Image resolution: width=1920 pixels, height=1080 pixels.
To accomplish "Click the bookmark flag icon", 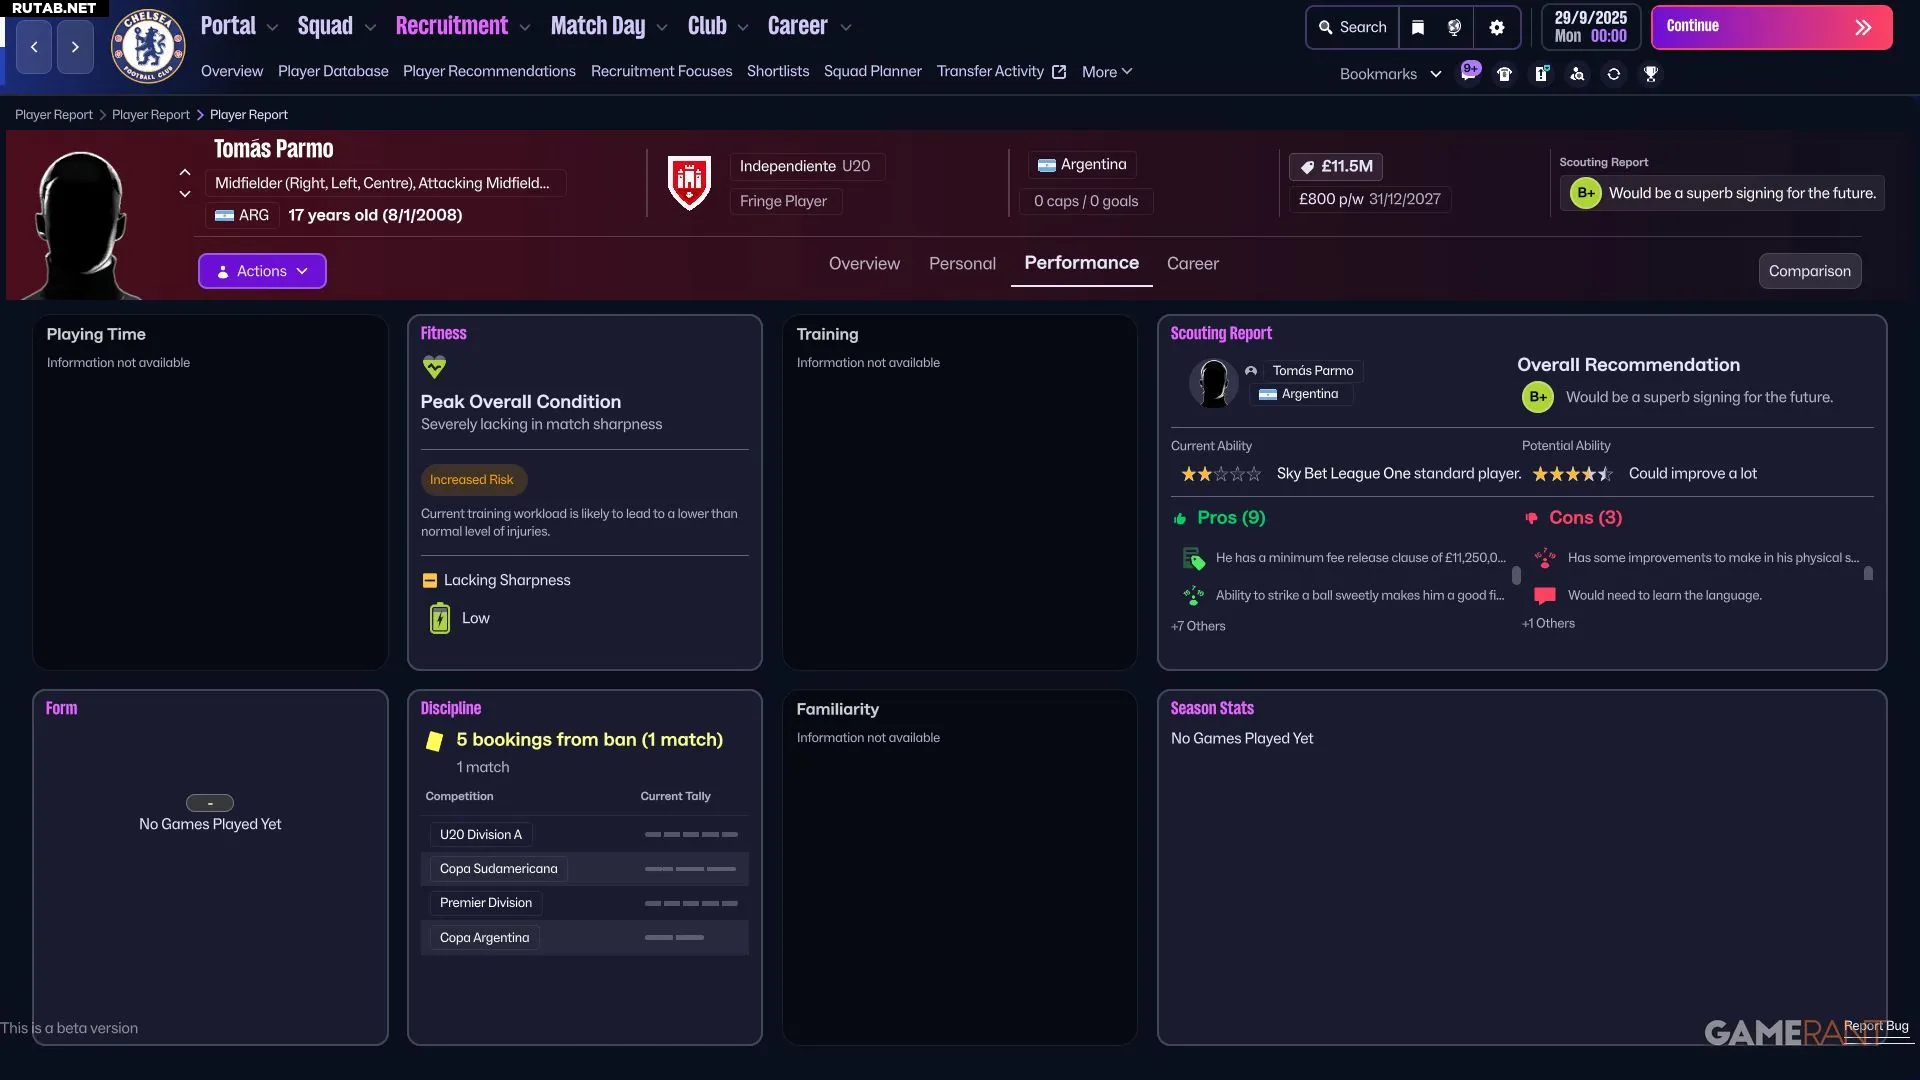I will pos(1418,28).
